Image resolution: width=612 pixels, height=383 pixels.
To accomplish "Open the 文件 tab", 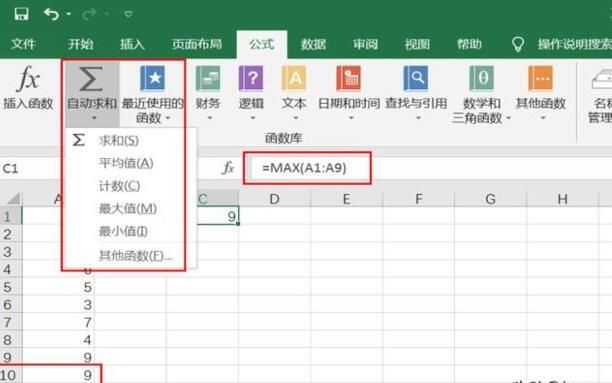I will [x=23, y=44].
